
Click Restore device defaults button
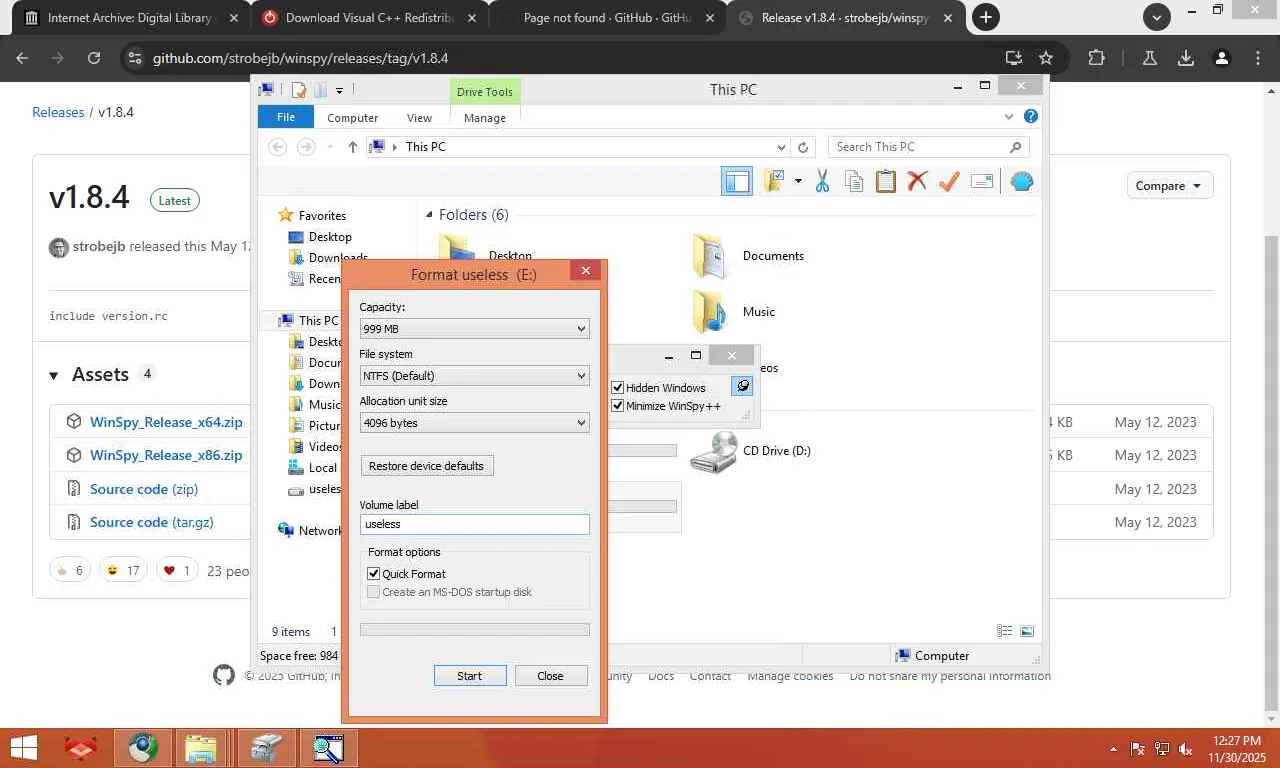pyautogui.click(x=427, y=466)
